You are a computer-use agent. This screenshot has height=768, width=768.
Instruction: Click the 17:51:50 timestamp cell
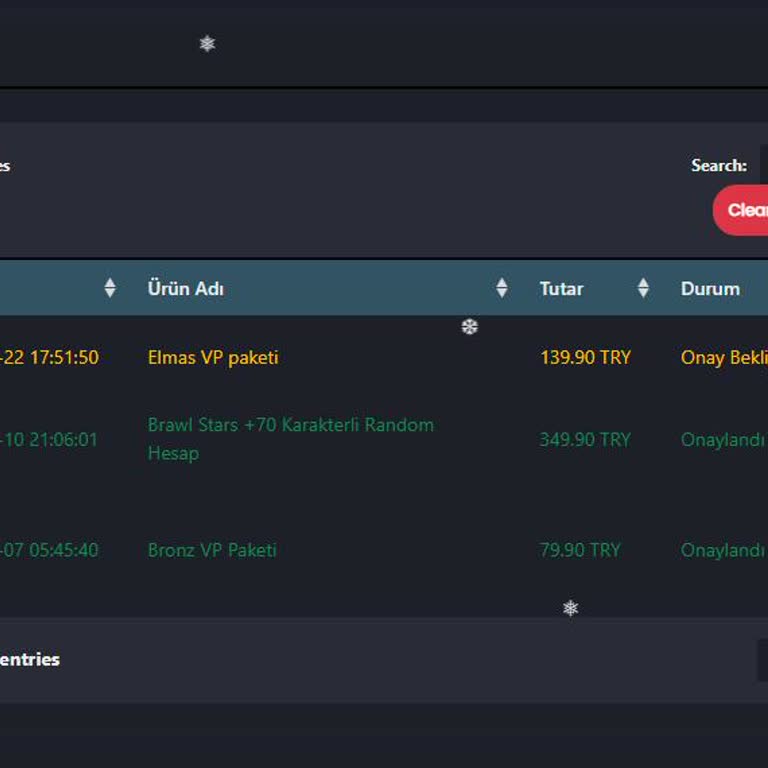pos(49,357)
